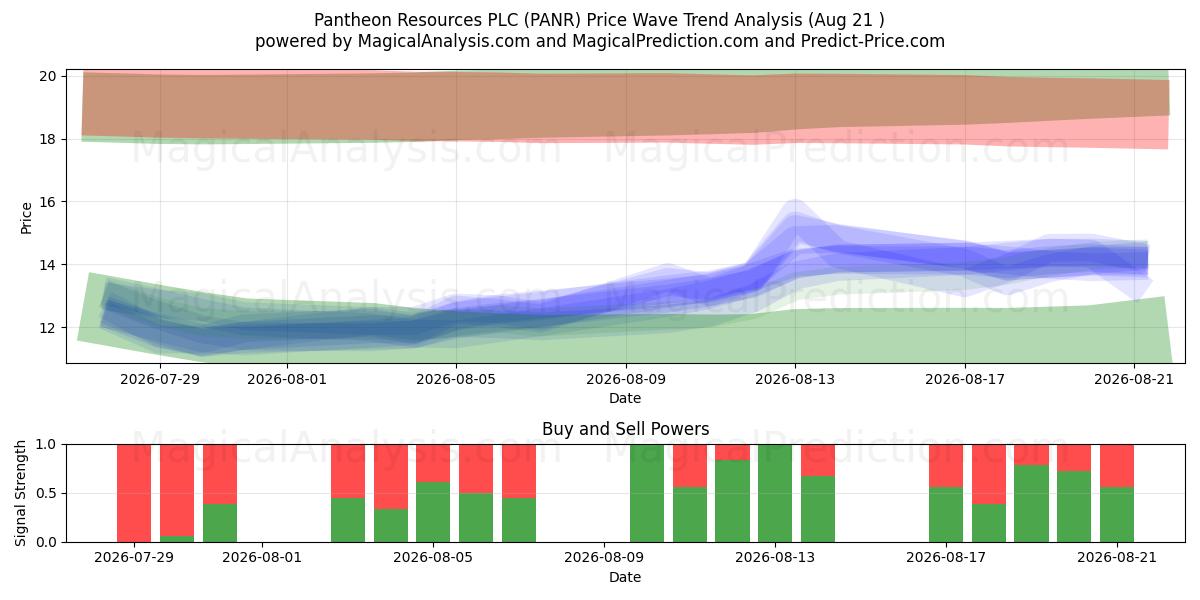Click the 2026-08-21 tick under the bar chart
Viewport: 1200px width, 600px height.
[1117, 558]
